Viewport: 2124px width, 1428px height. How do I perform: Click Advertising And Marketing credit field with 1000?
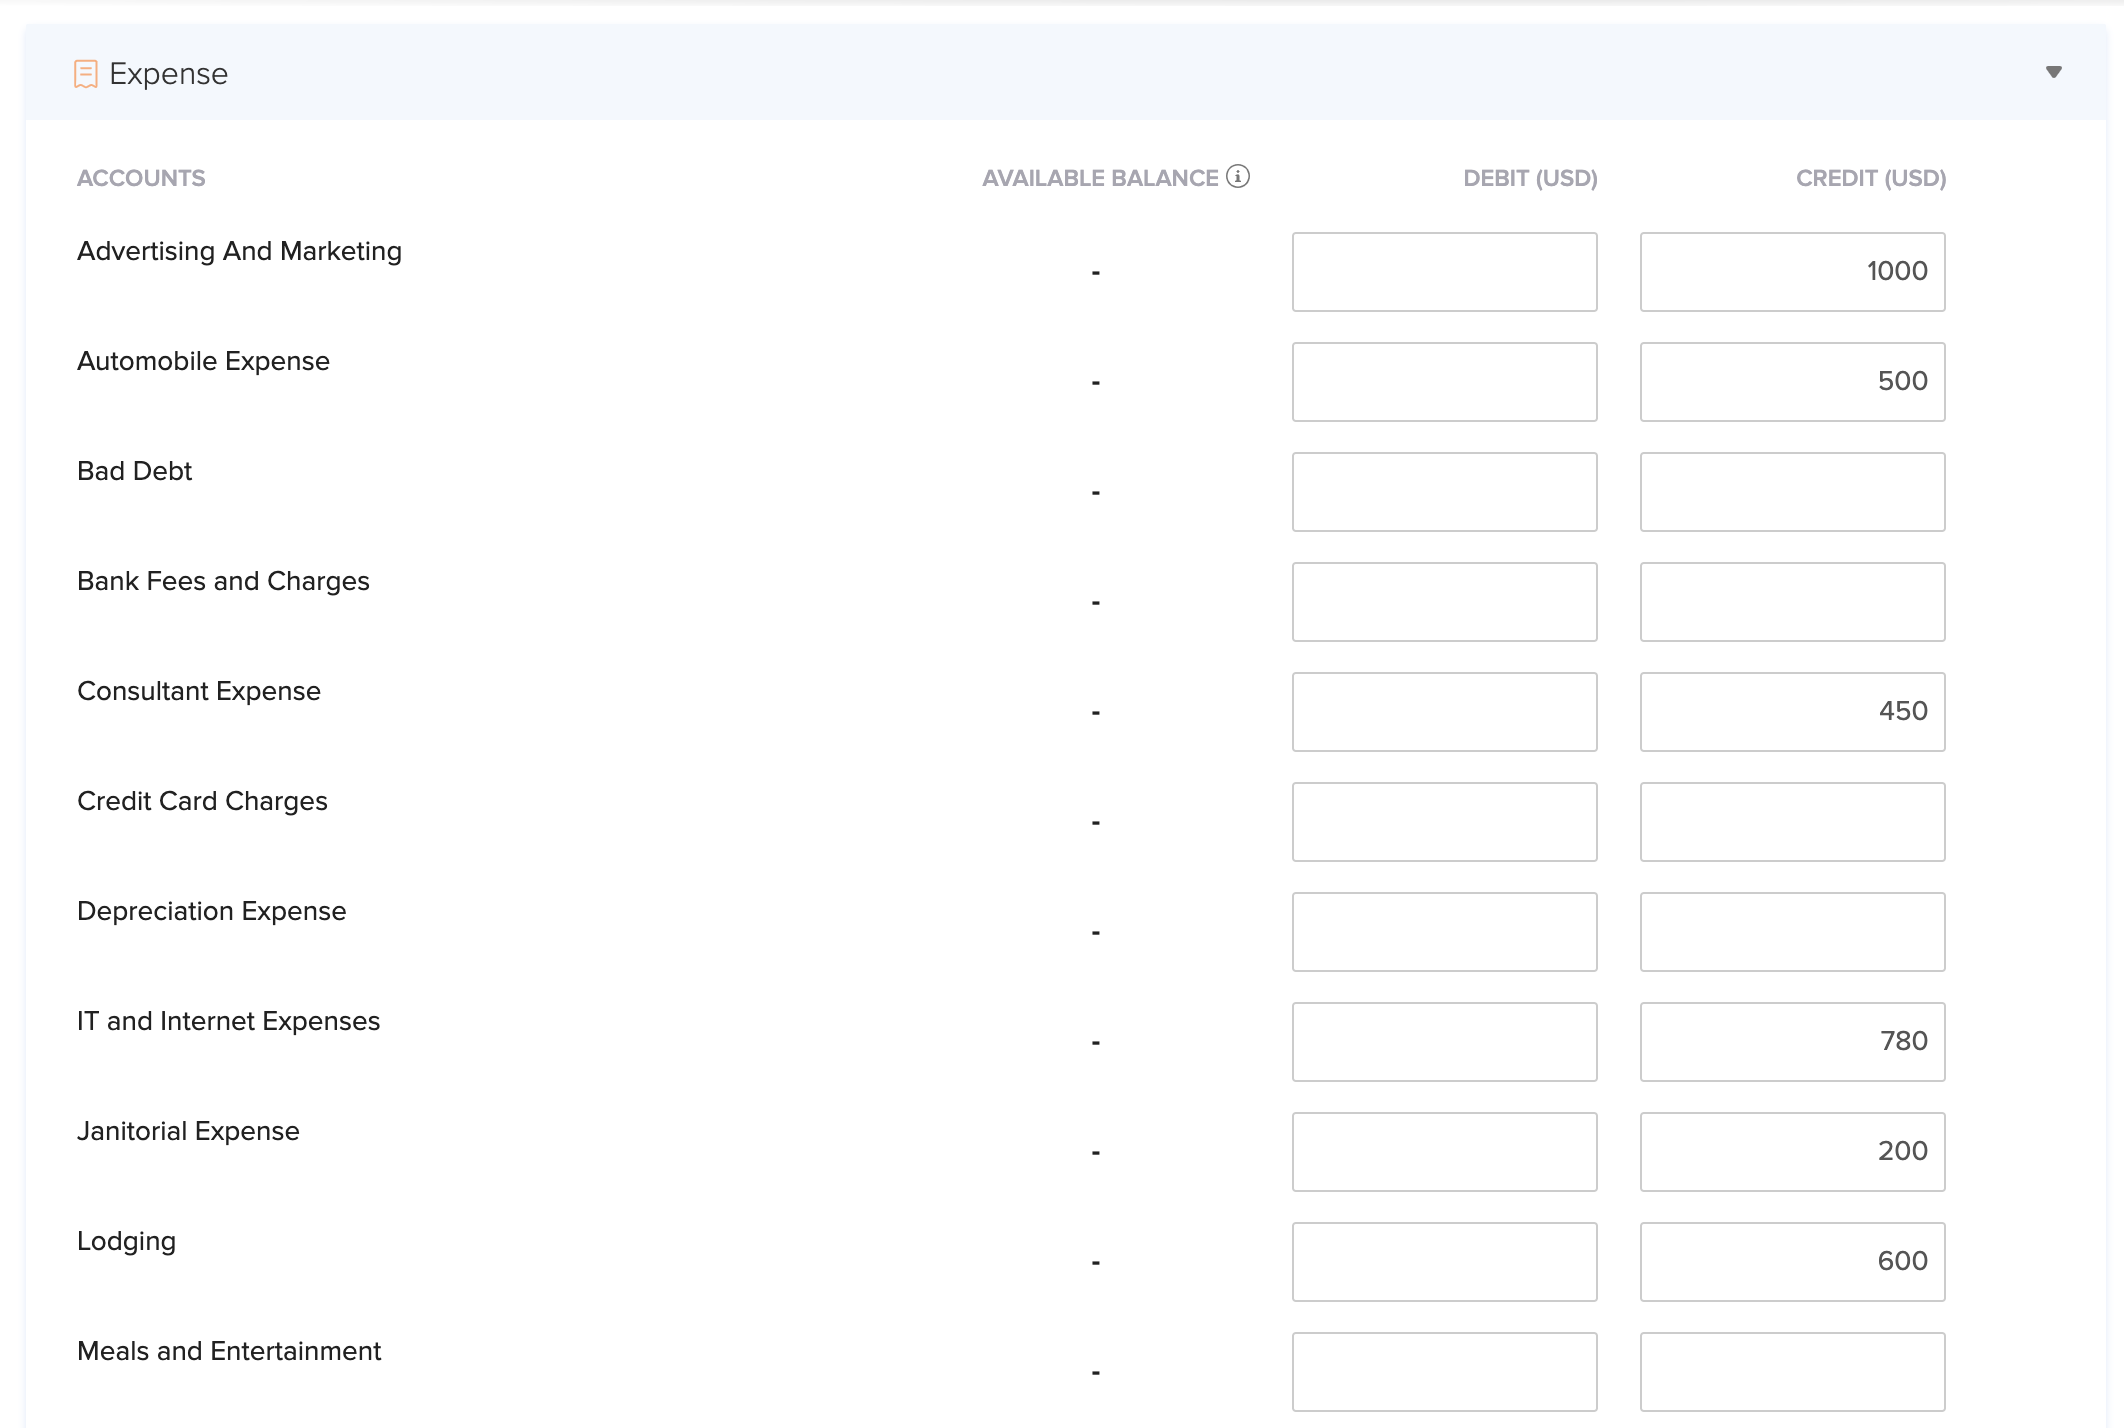[x=1792, y=272]
